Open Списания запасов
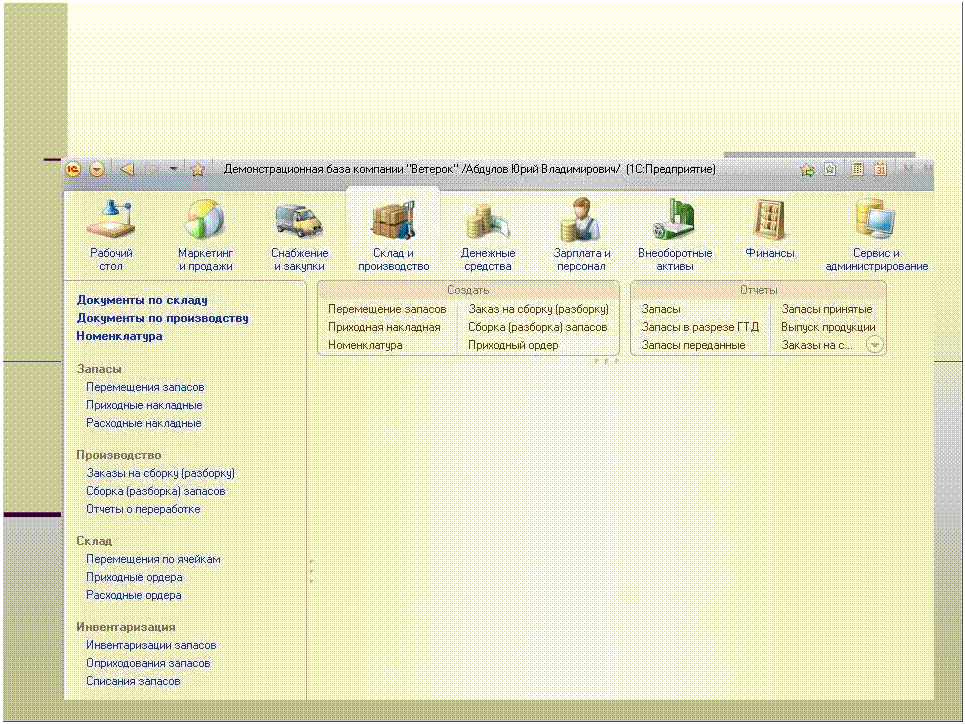965x724 pixels. point(133,681)
